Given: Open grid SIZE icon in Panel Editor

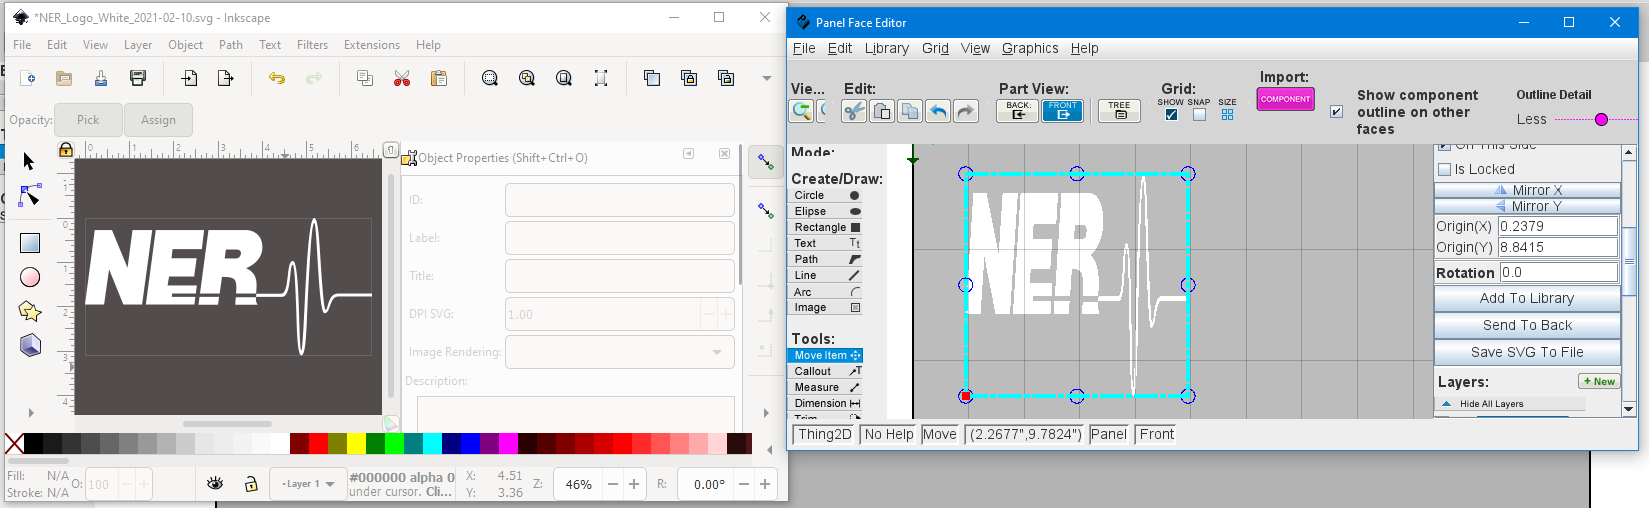Looking at the screenshot, I should (1227, 115).
